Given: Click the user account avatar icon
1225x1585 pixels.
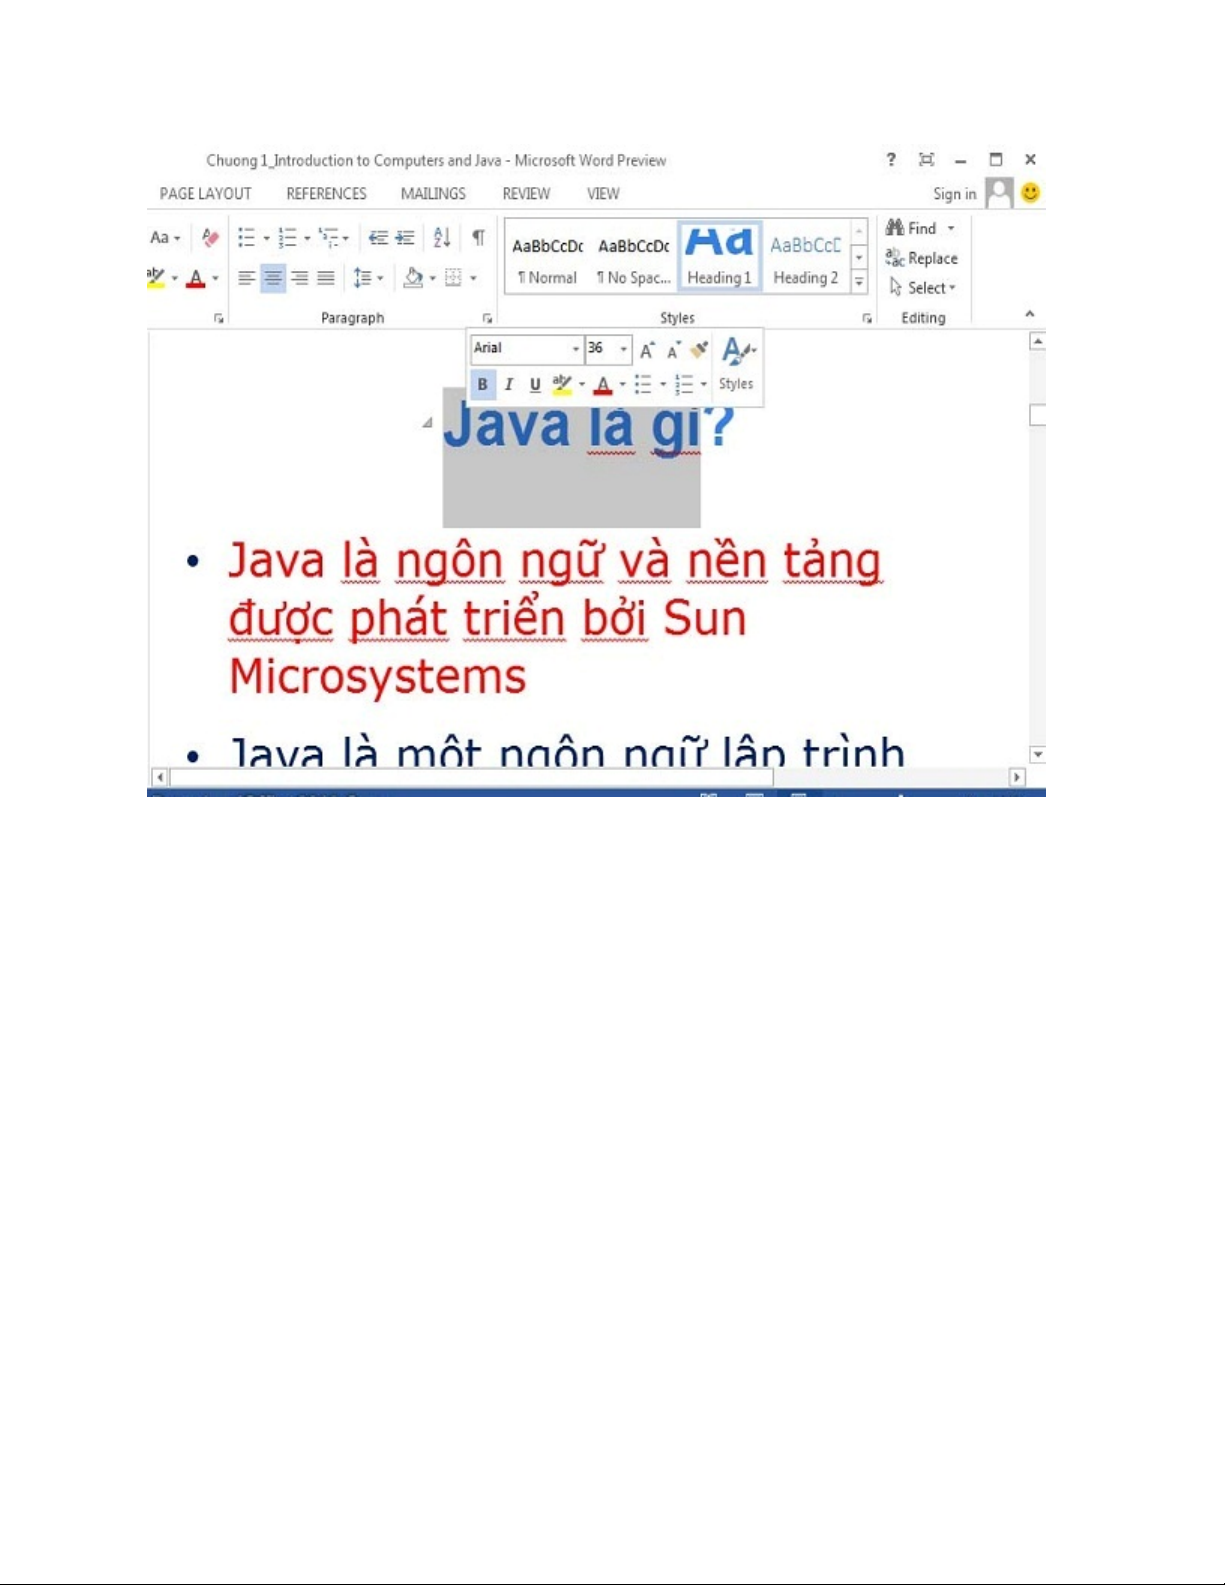Looking at the screenshot, I should [x=999, y=192].
